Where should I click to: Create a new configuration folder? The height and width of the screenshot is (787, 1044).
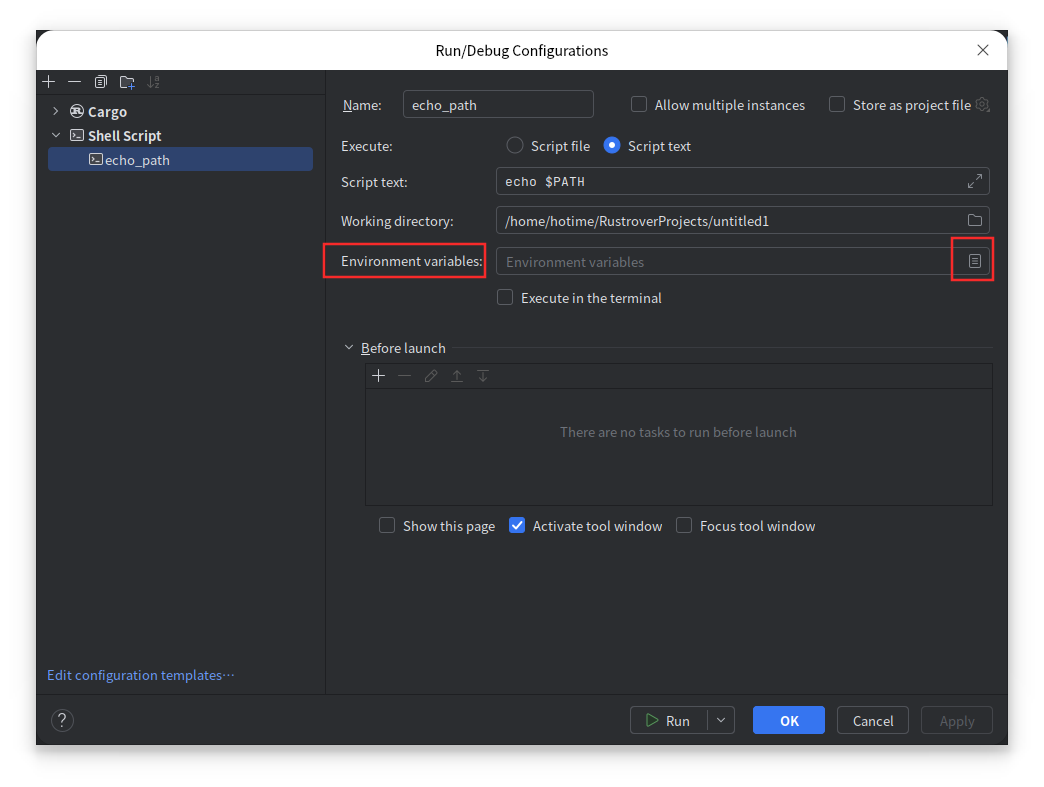tap(127, 82)
